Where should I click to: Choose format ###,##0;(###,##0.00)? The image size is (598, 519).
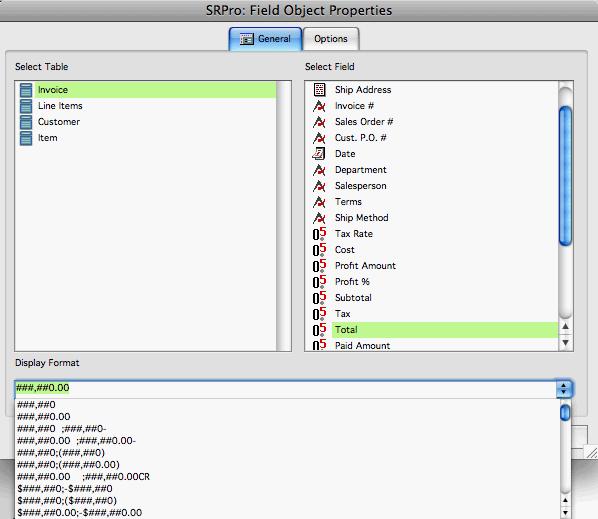[x=287, y=464]
